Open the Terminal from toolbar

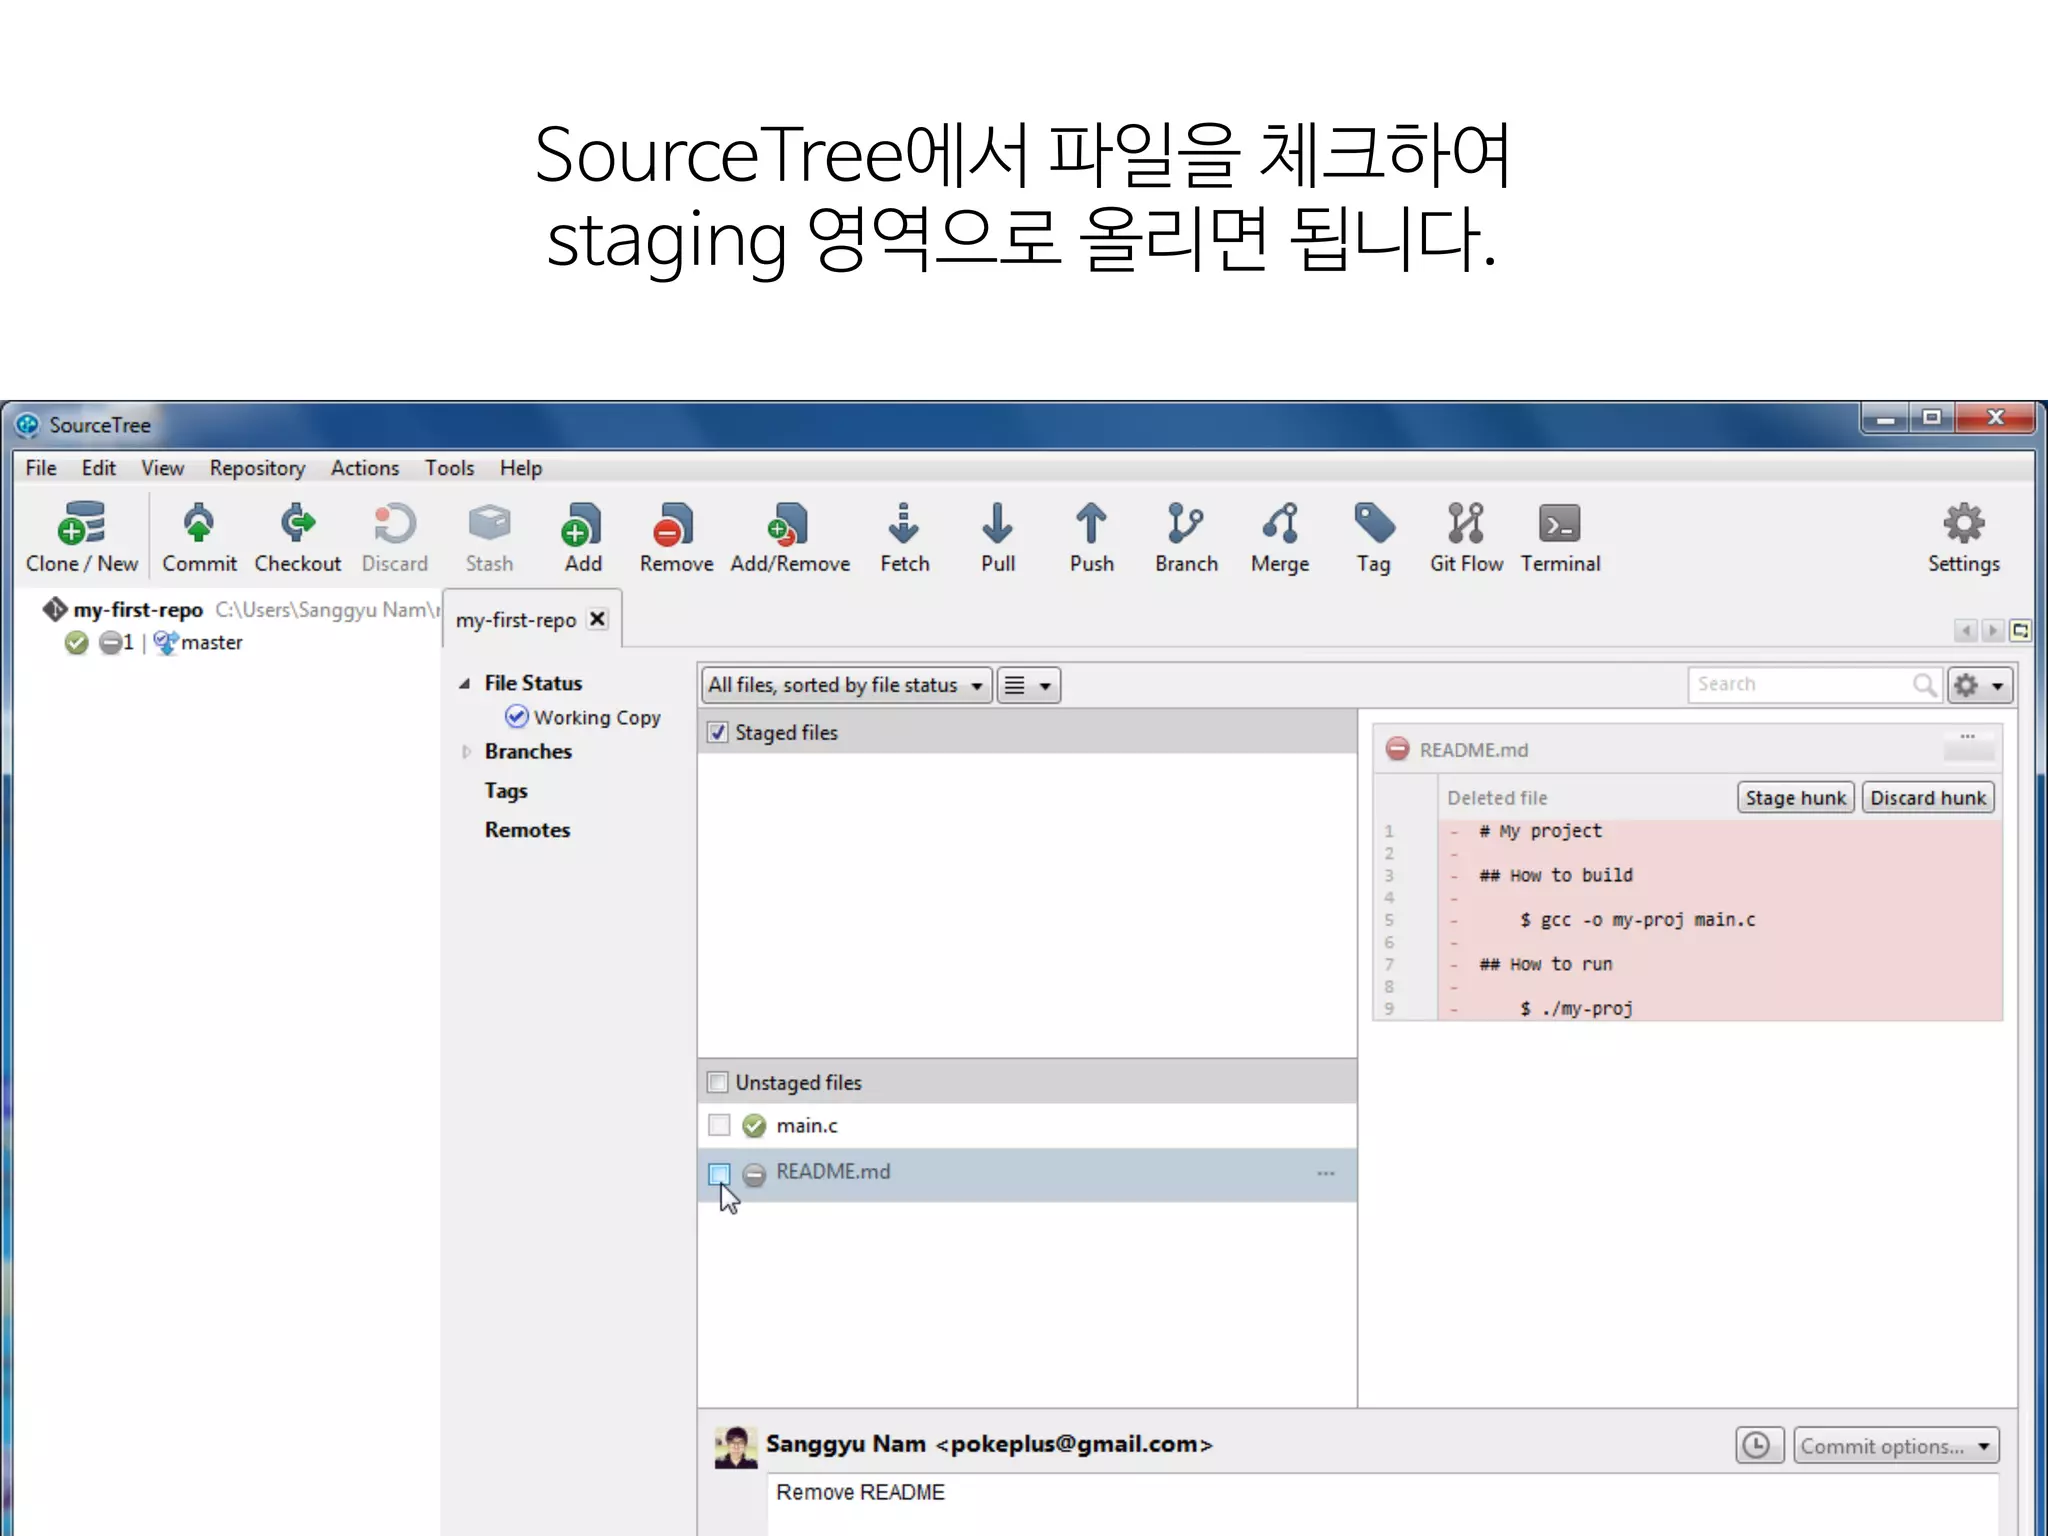(1560, 537)
